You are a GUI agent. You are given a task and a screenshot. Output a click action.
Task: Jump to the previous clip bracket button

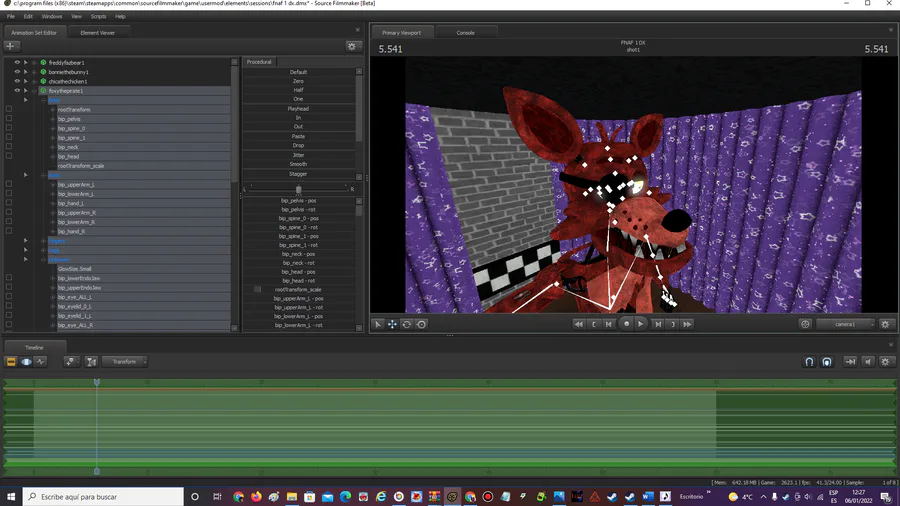point(593,324)
